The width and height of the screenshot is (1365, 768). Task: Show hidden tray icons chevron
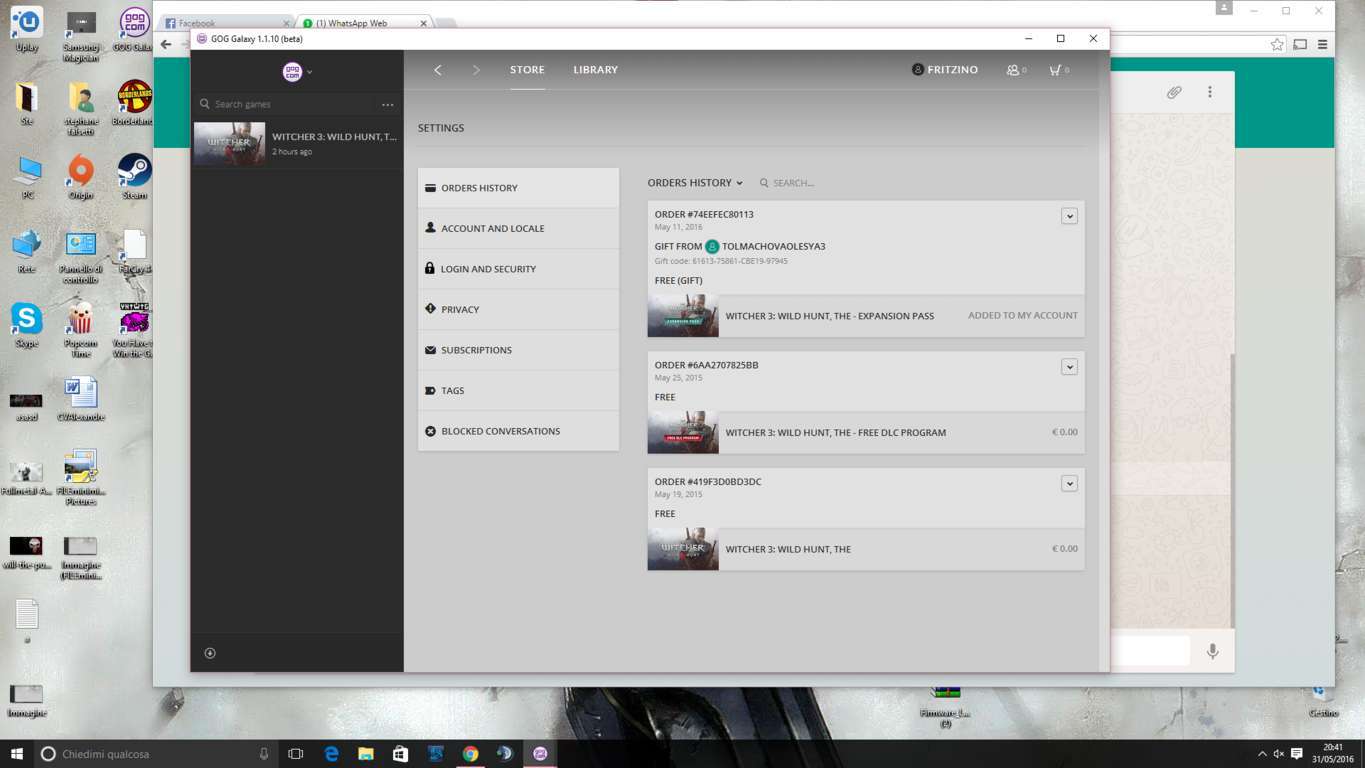click(x=1261, y=754)
